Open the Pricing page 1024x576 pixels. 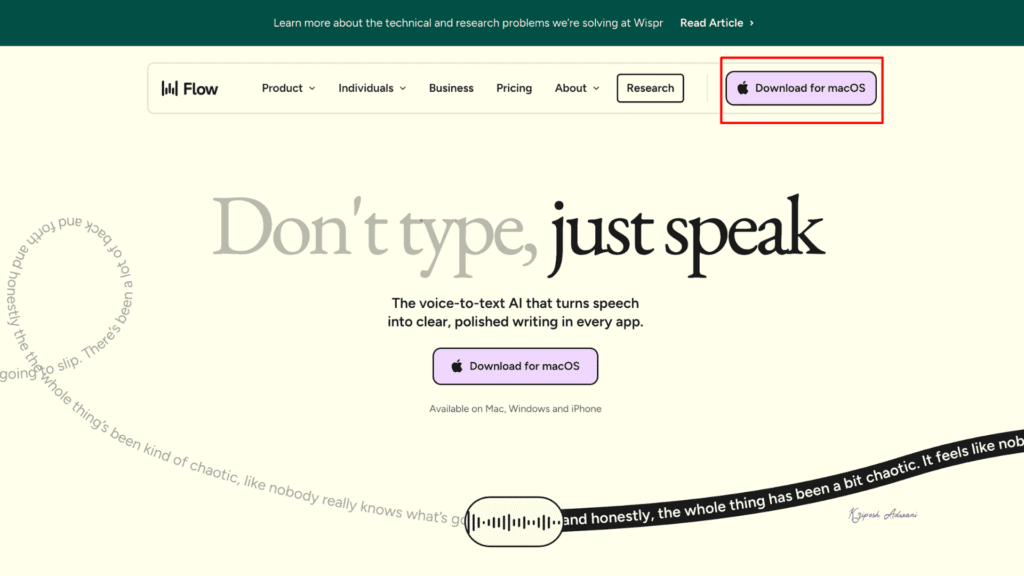(x=514, y=88)
